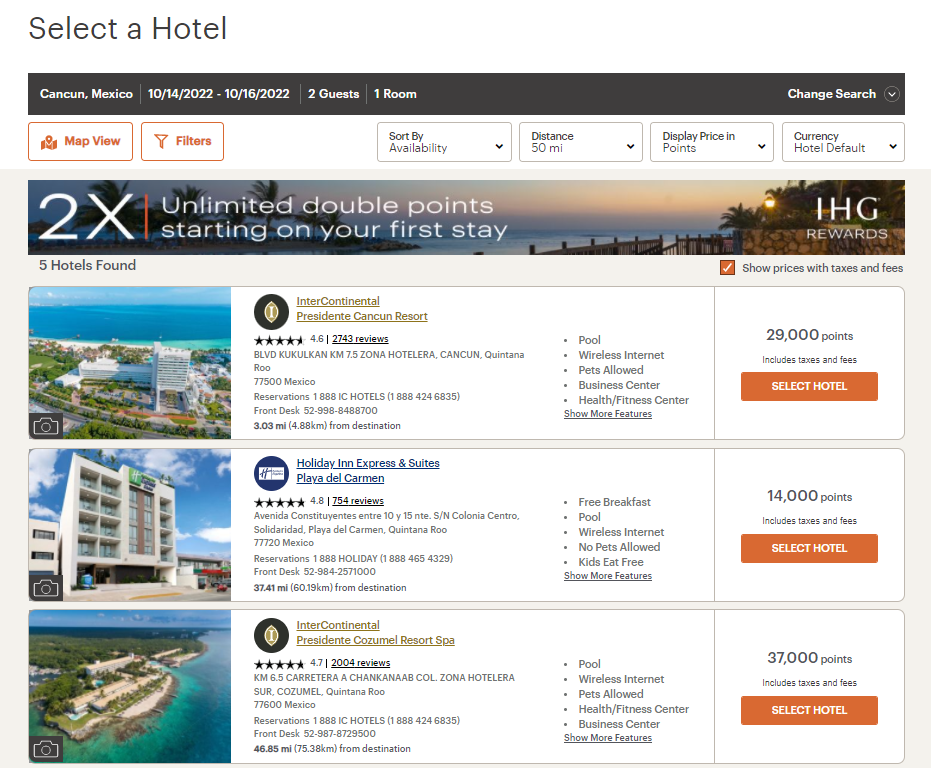Click InterContinental logo for Cozumel Resort Spa
This screenshot has width=931, height=768.
pos(271,635)
